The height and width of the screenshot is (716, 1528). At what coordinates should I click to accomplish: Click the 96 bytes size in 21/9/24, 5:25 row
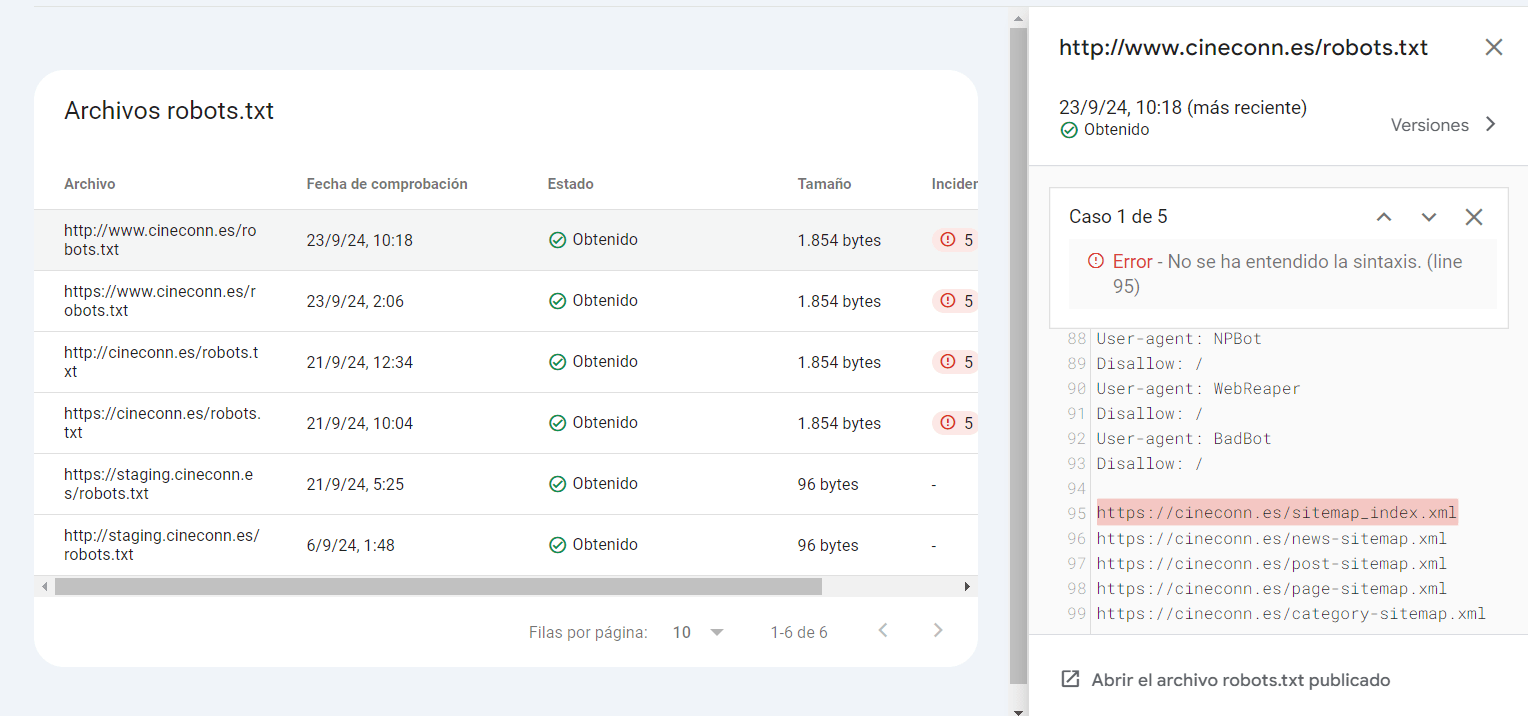click(x=828, y=484)
